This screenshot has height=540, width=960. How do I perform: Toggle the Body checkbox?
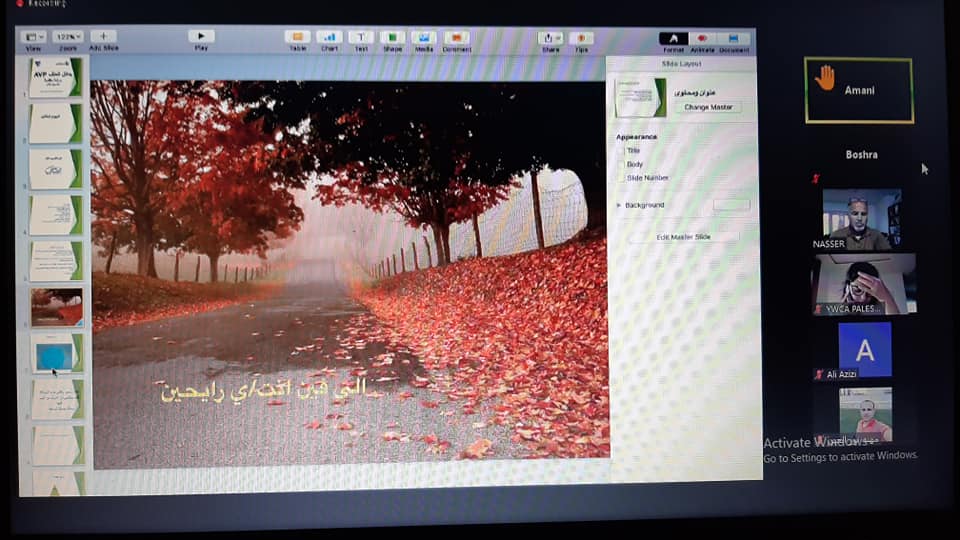coord(621,164)
